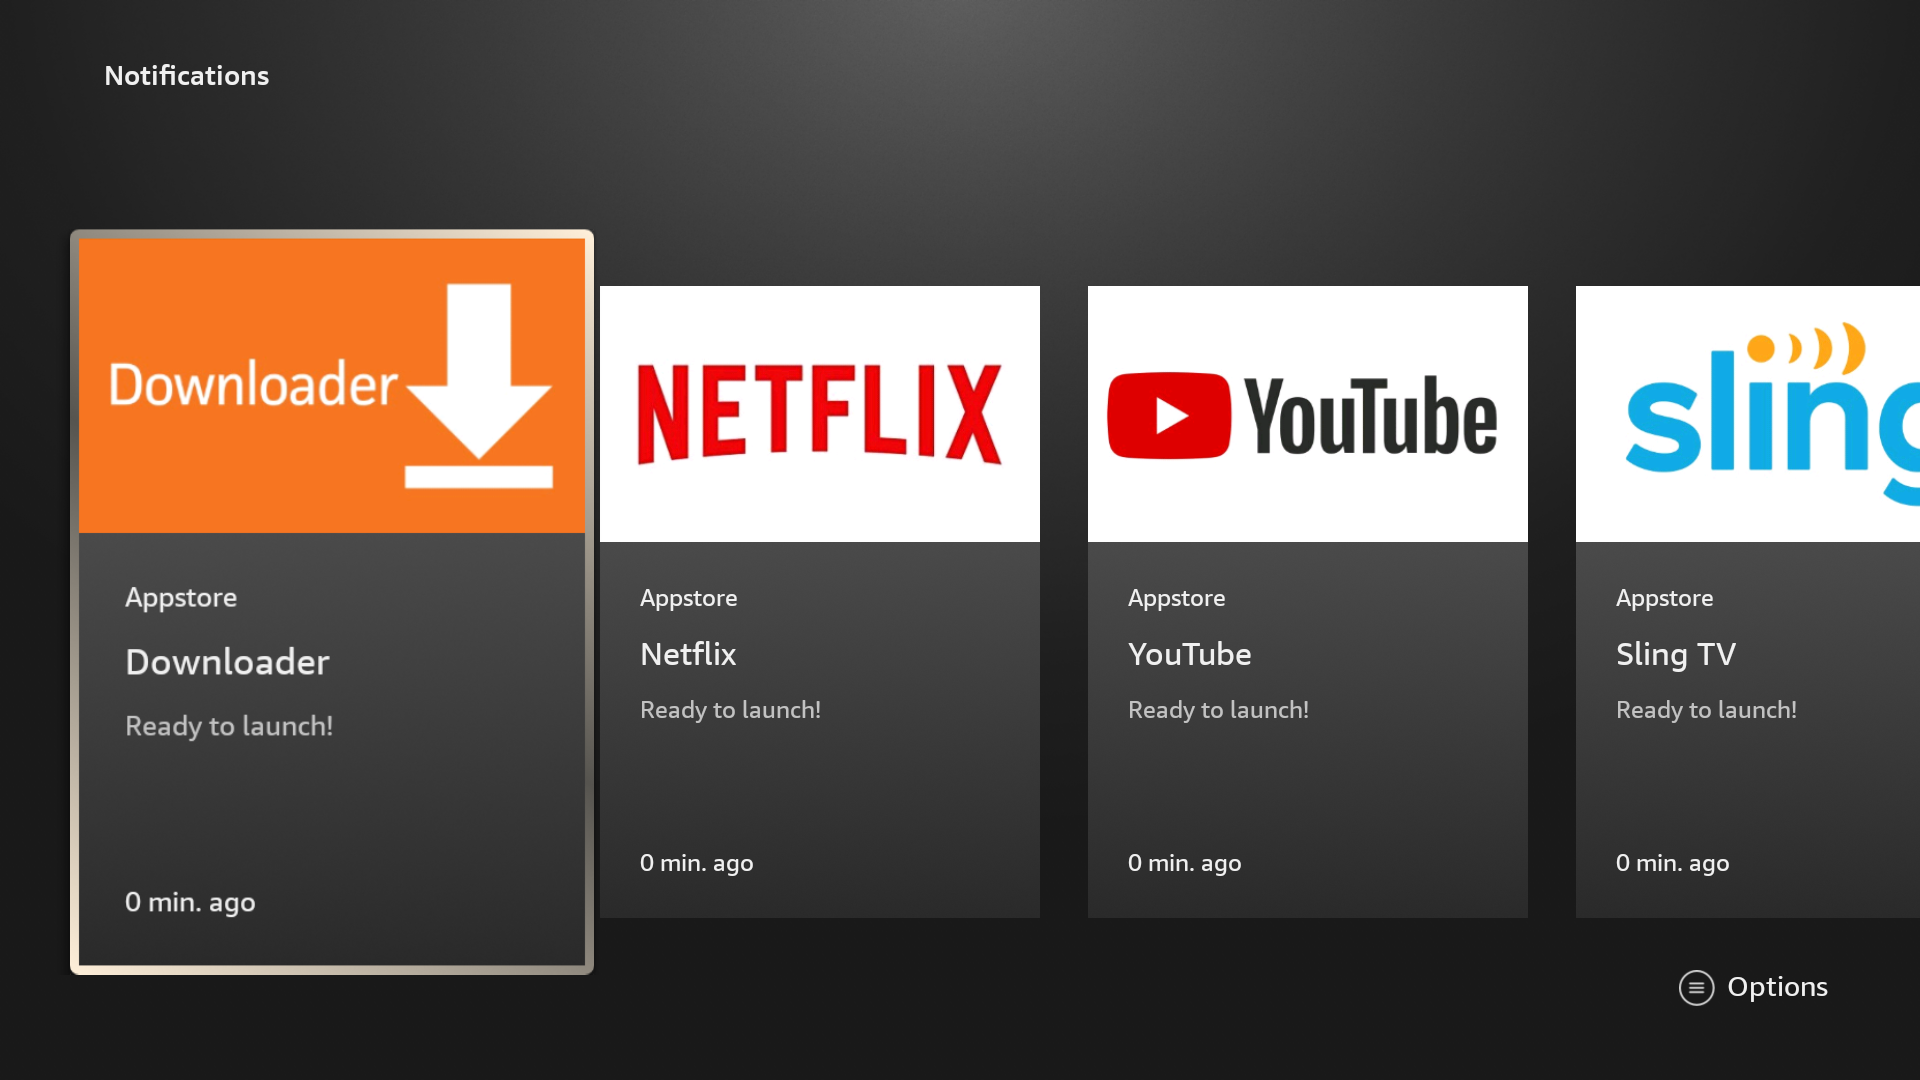Click the Appstore label on the Netflix card
The height and width of the screenshot is (1080, 1920).
(688, 597)
